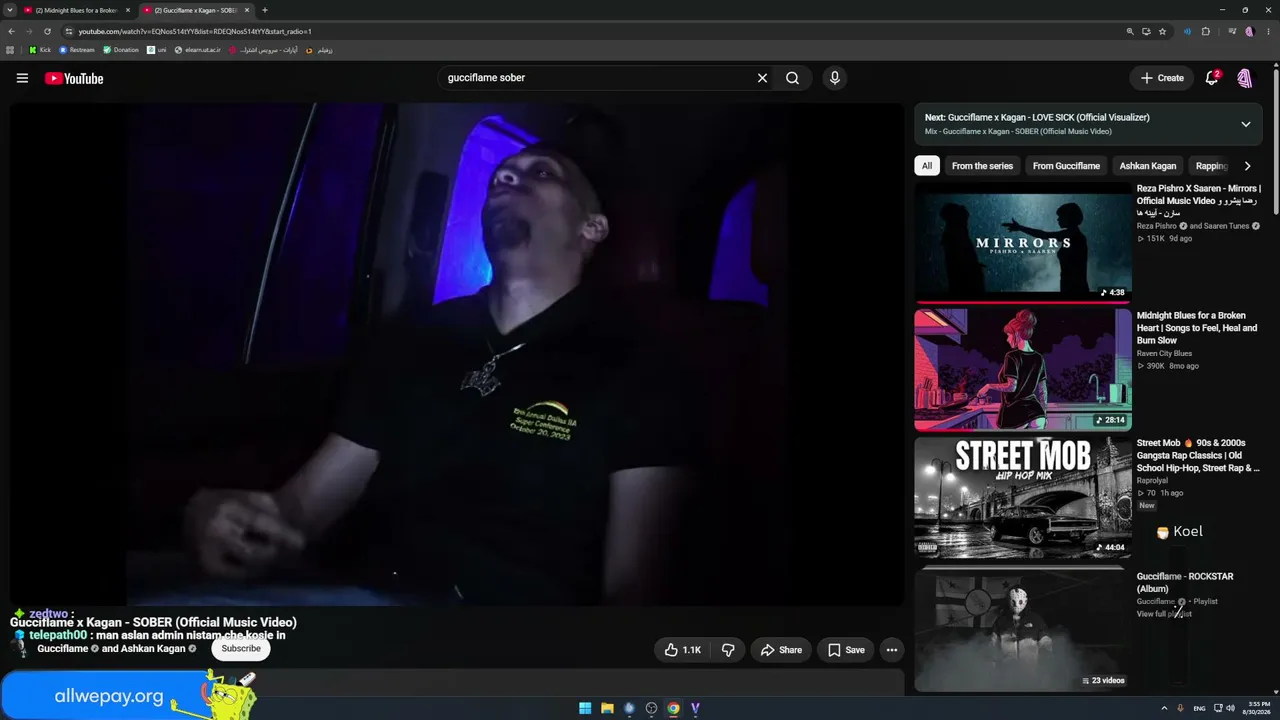Open a new browser tab
1280x720 pixels.
[x=265, y=10]
